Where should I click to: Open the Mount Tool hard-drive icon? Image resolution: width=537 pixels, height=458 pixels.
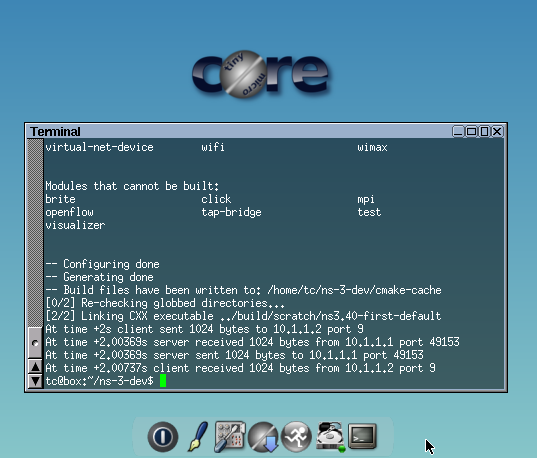click(330, 436)
